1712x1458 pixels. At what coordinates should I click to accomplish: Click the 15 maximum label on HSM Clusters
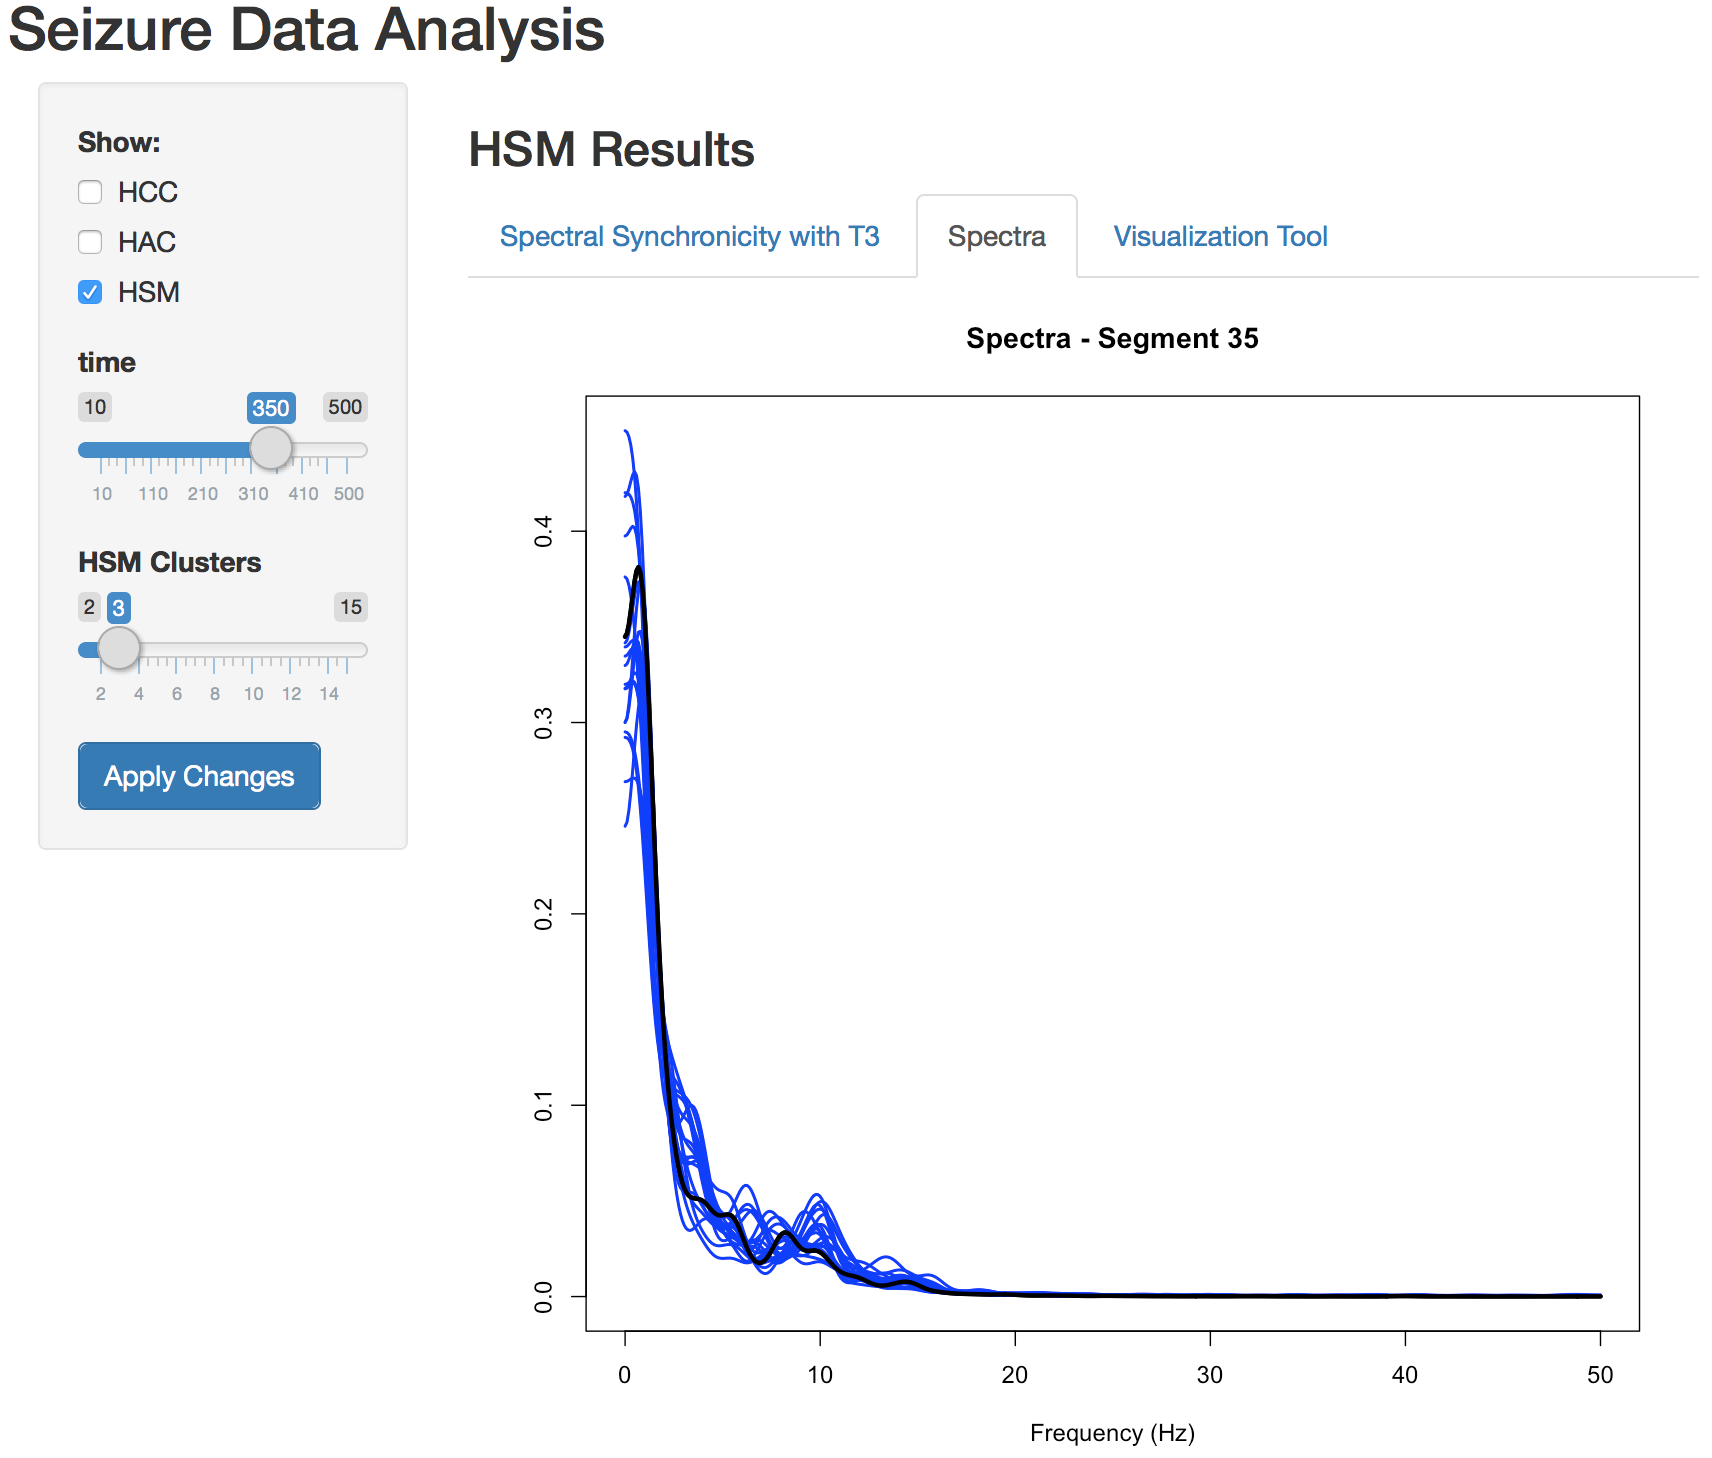pos(351,607)
